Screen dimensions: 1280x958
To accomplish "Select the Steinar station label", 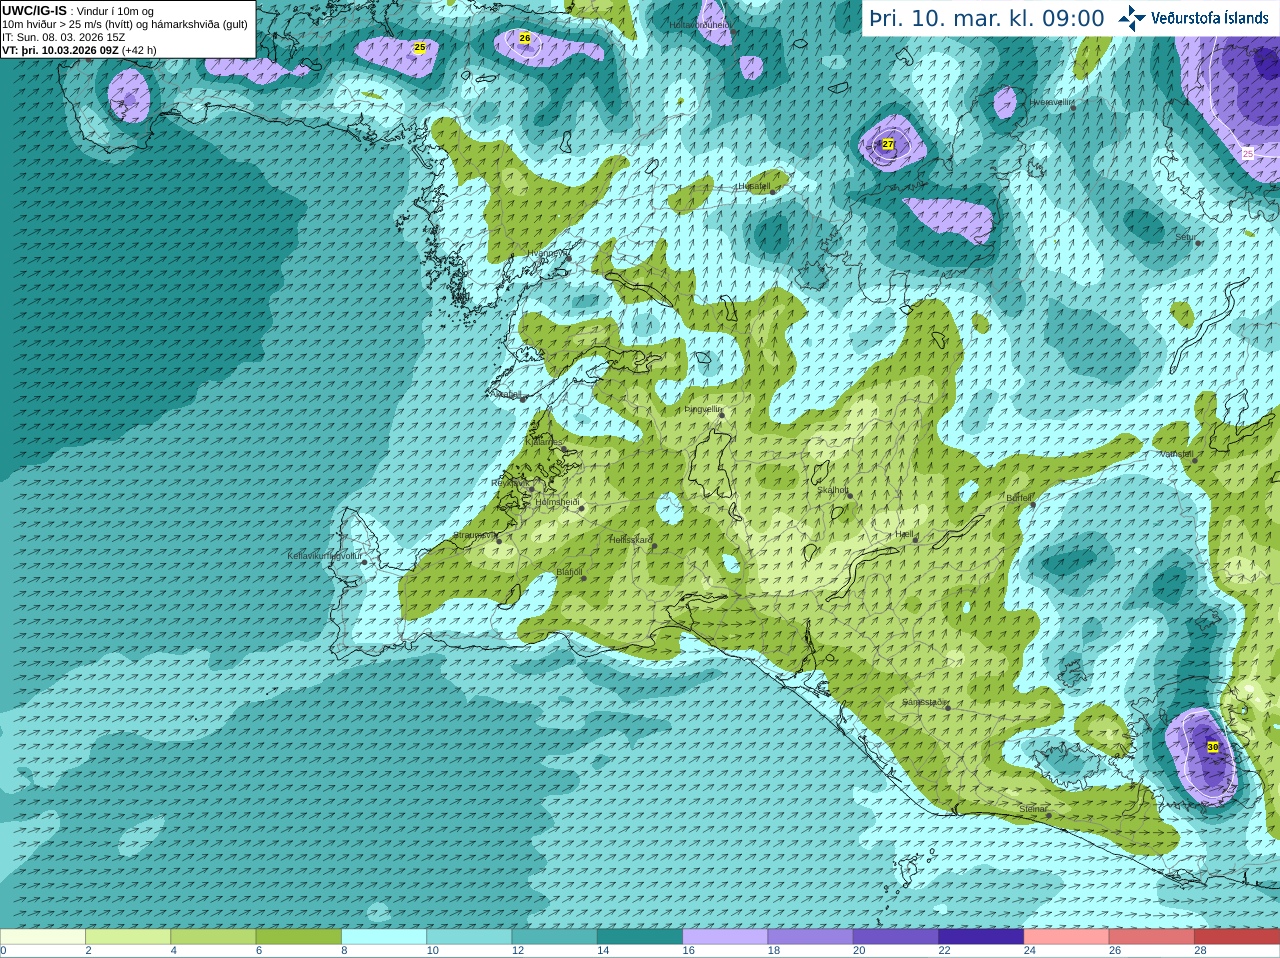I will [x=1033, y=809].
